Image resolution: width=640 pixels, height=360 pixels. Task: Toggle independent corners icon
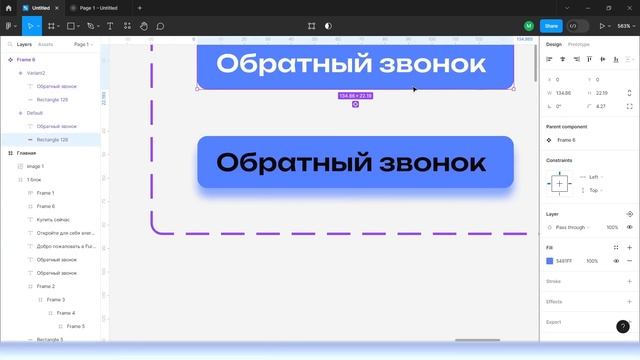click(x=629, y=106)
